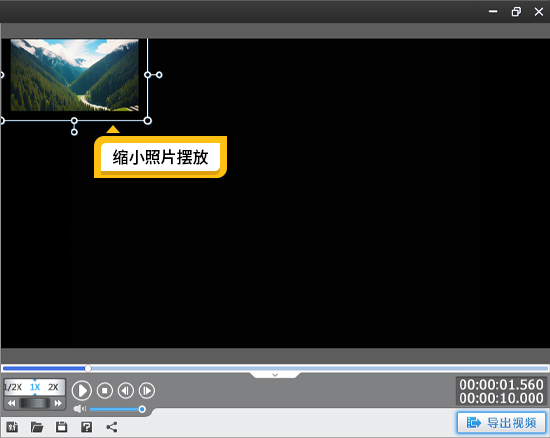Expand the panel with the chevron below timeline

click(x=275, y=375)
